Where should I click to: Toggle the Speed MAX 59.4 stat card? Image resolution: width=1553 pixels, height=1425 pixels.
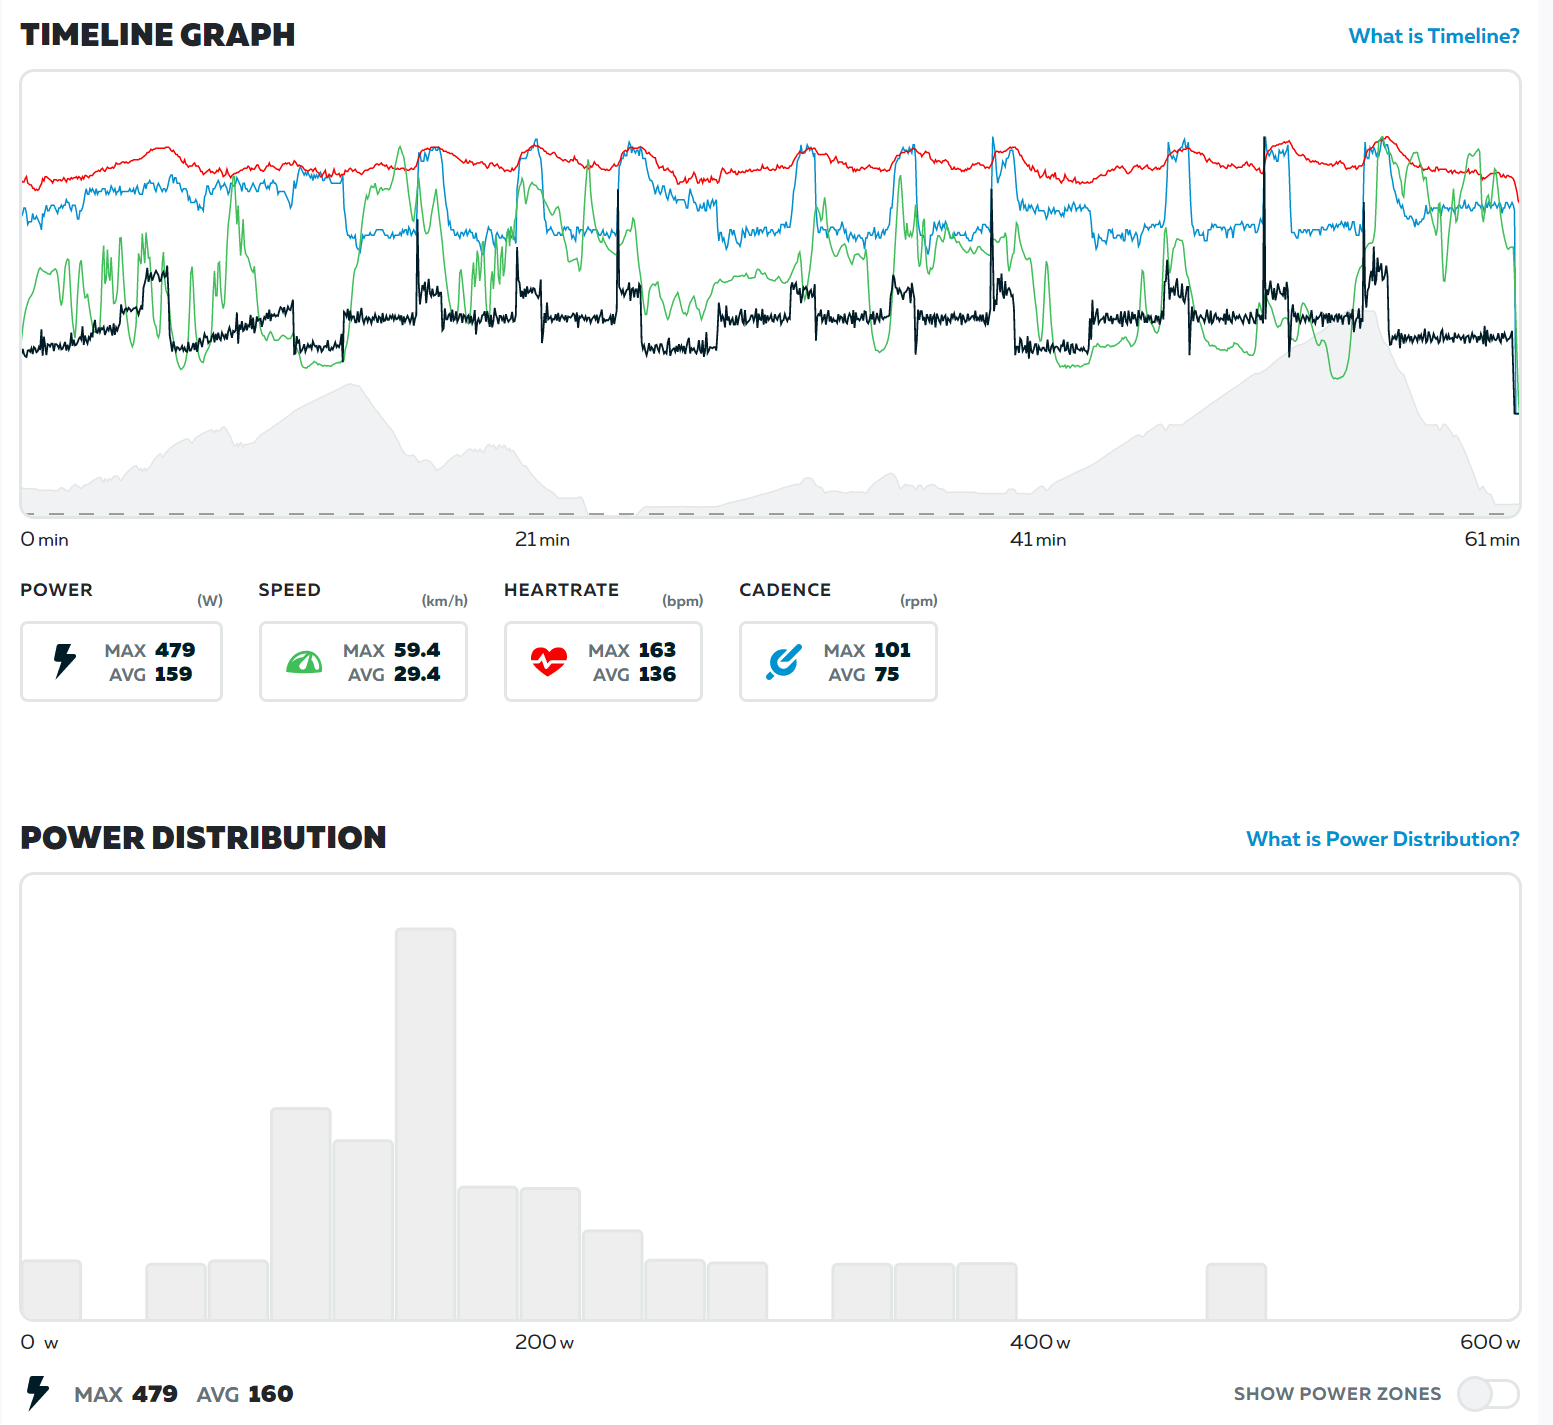363,661
